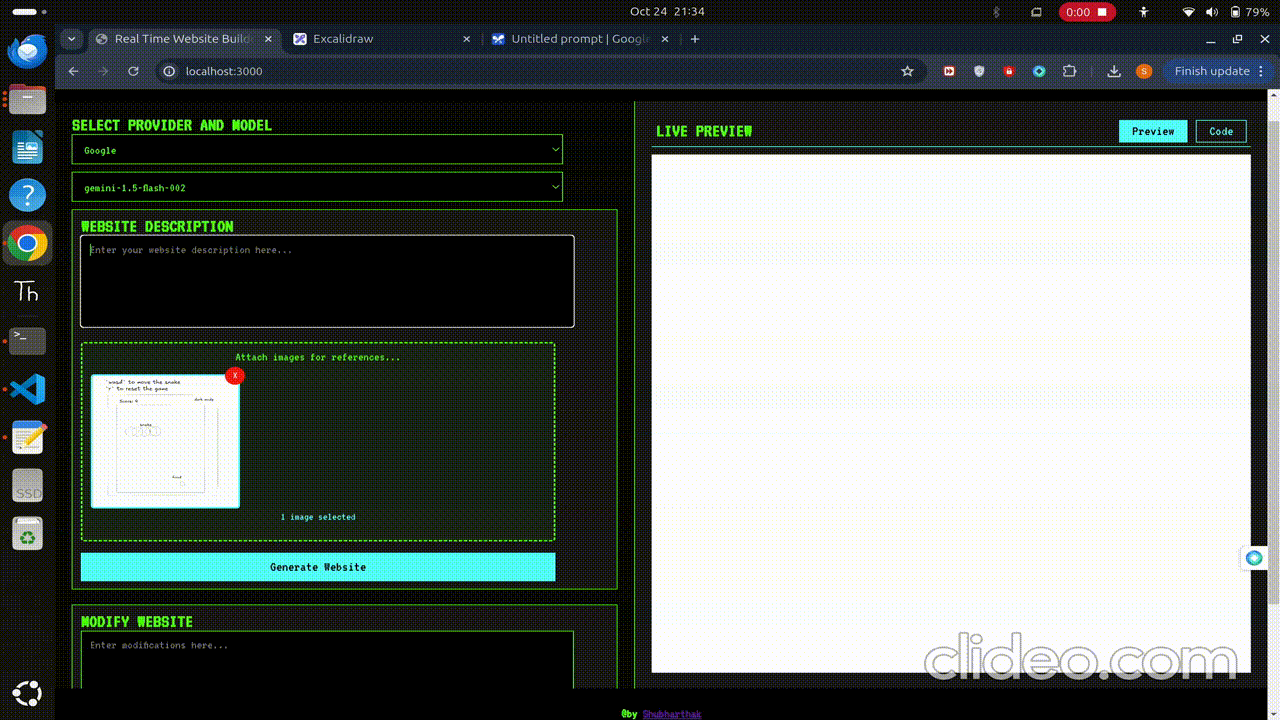
Task: Open a new browser tab
Action: pyautogui.click(x=695, y=39)
